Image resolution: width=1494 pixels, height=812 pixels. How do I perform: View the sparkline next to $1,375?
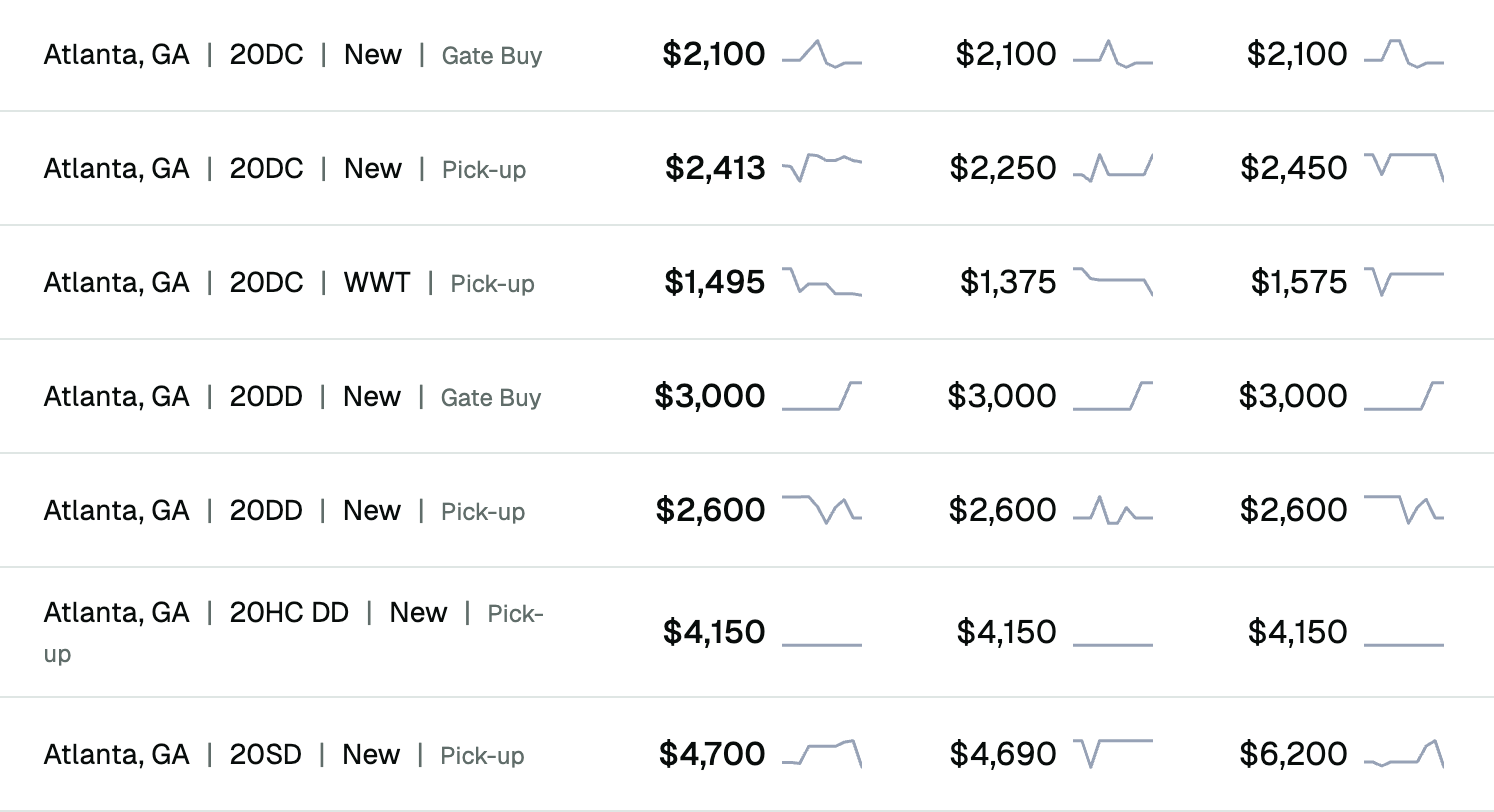coord(1112,281)
